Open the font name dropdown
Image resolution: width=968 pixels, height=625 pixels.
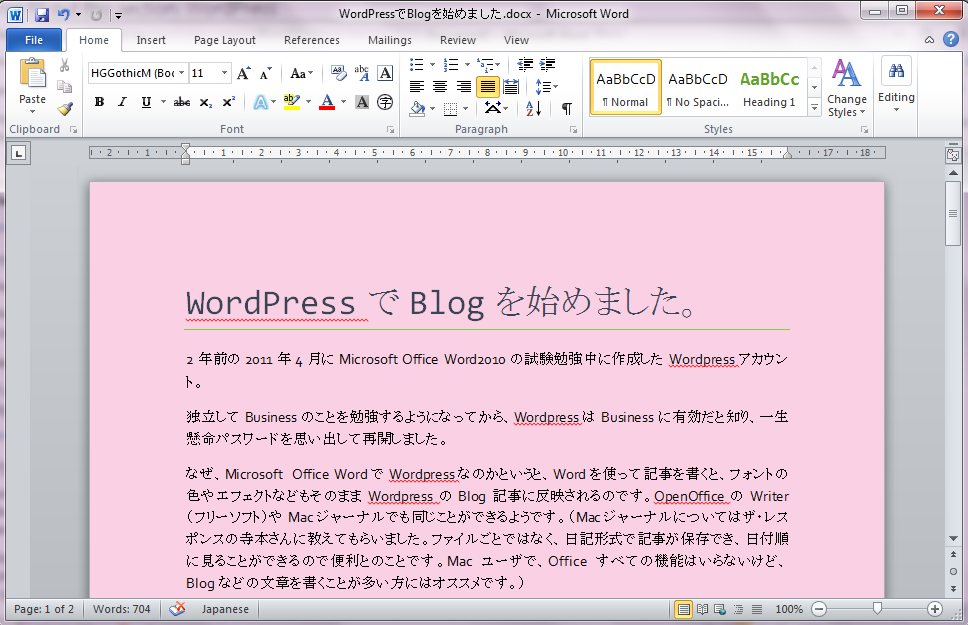pyautogui.click(x=182, y=74)
